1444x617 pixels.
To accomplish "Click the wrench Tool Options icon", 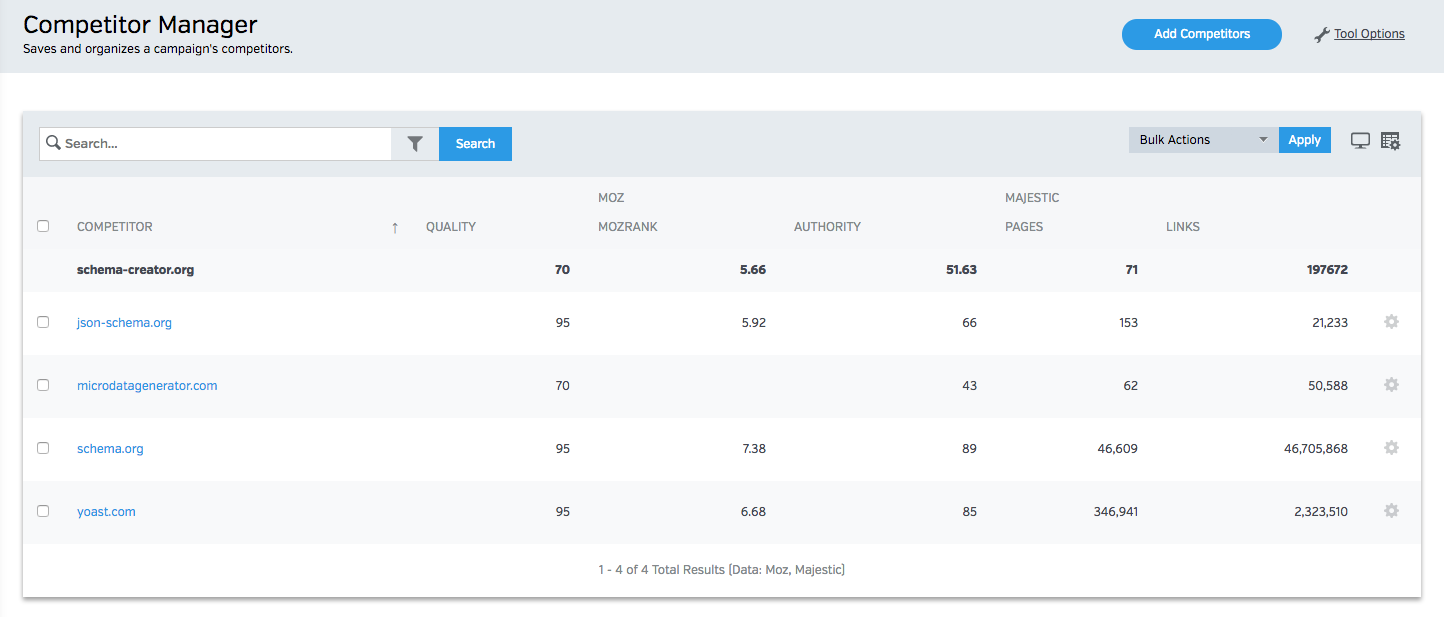I will click(x=1321, y=35).
